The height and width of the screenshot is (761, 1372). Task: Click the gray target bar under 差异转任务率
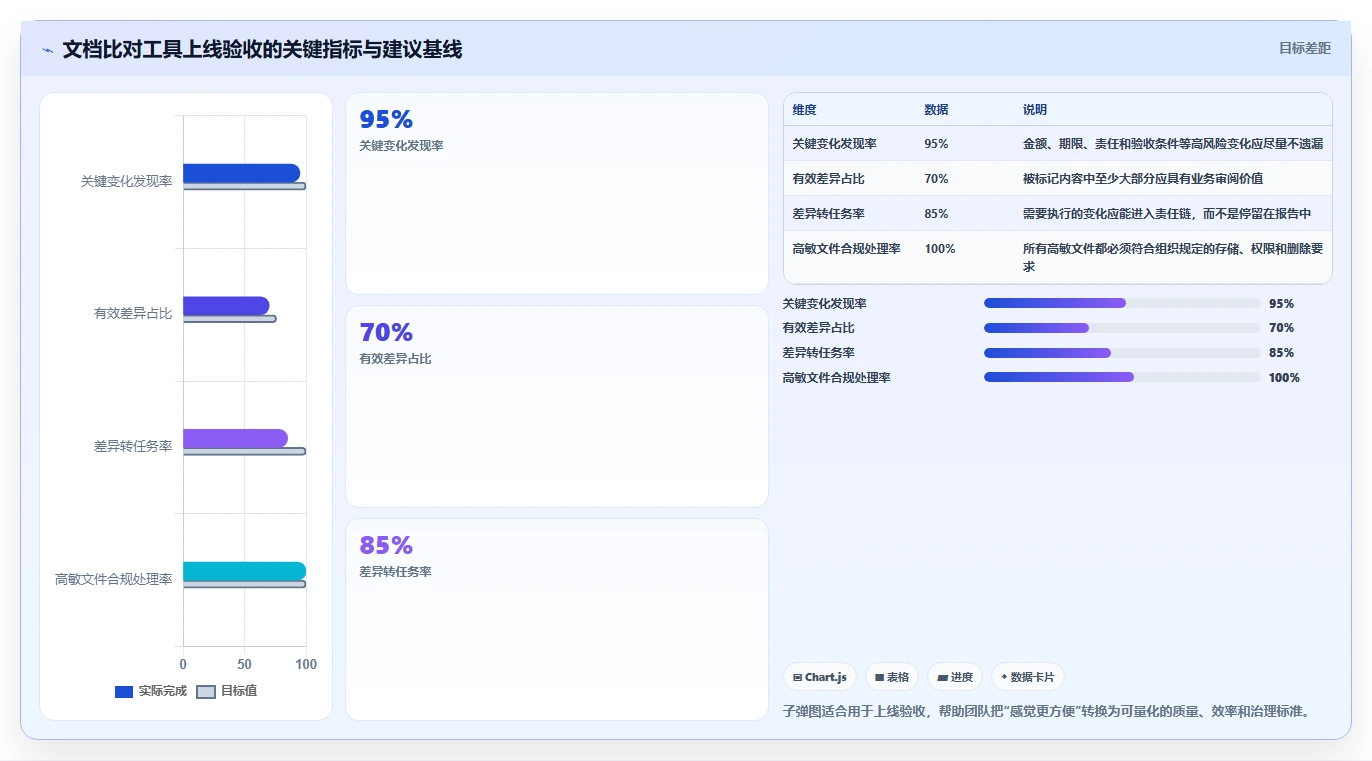coord(244,451)
